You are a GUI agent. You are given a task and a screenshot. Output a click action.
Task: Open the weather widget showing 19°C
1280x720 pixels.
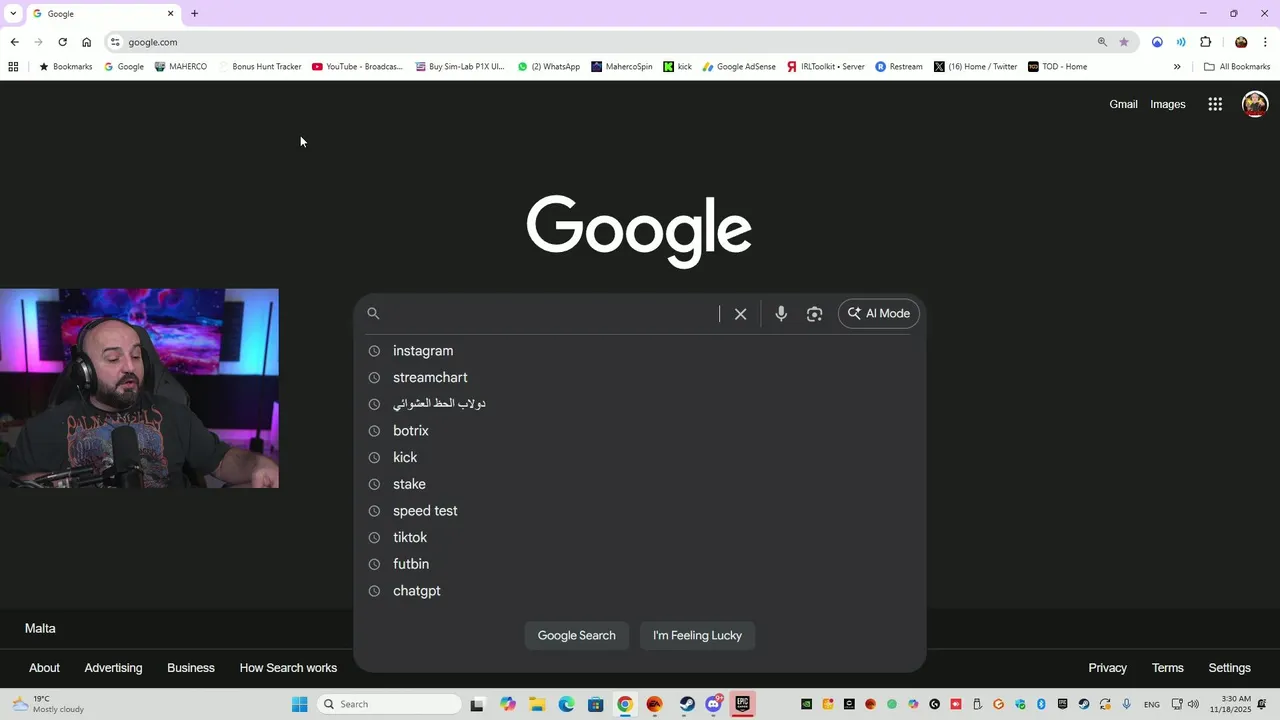point(47,704)
